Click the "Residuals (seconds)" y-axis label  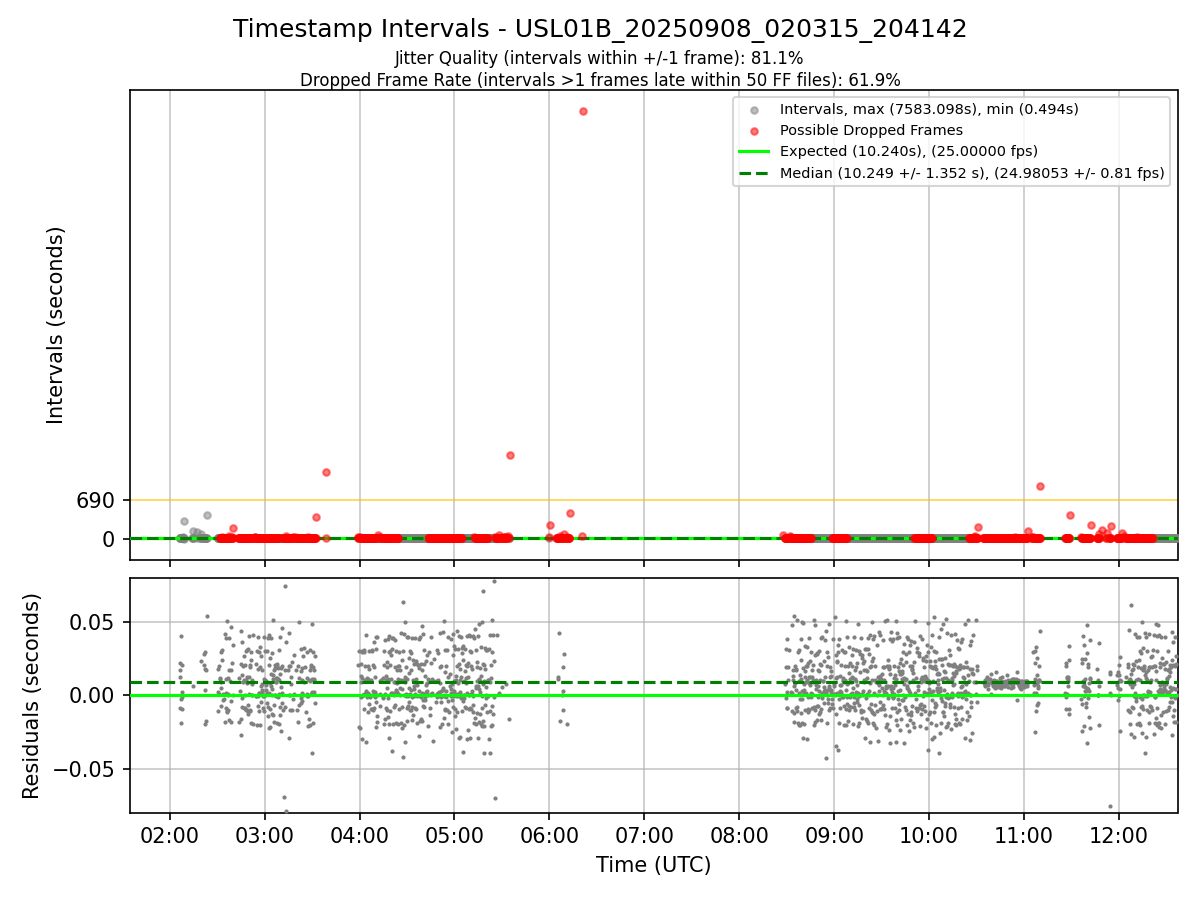32,696
